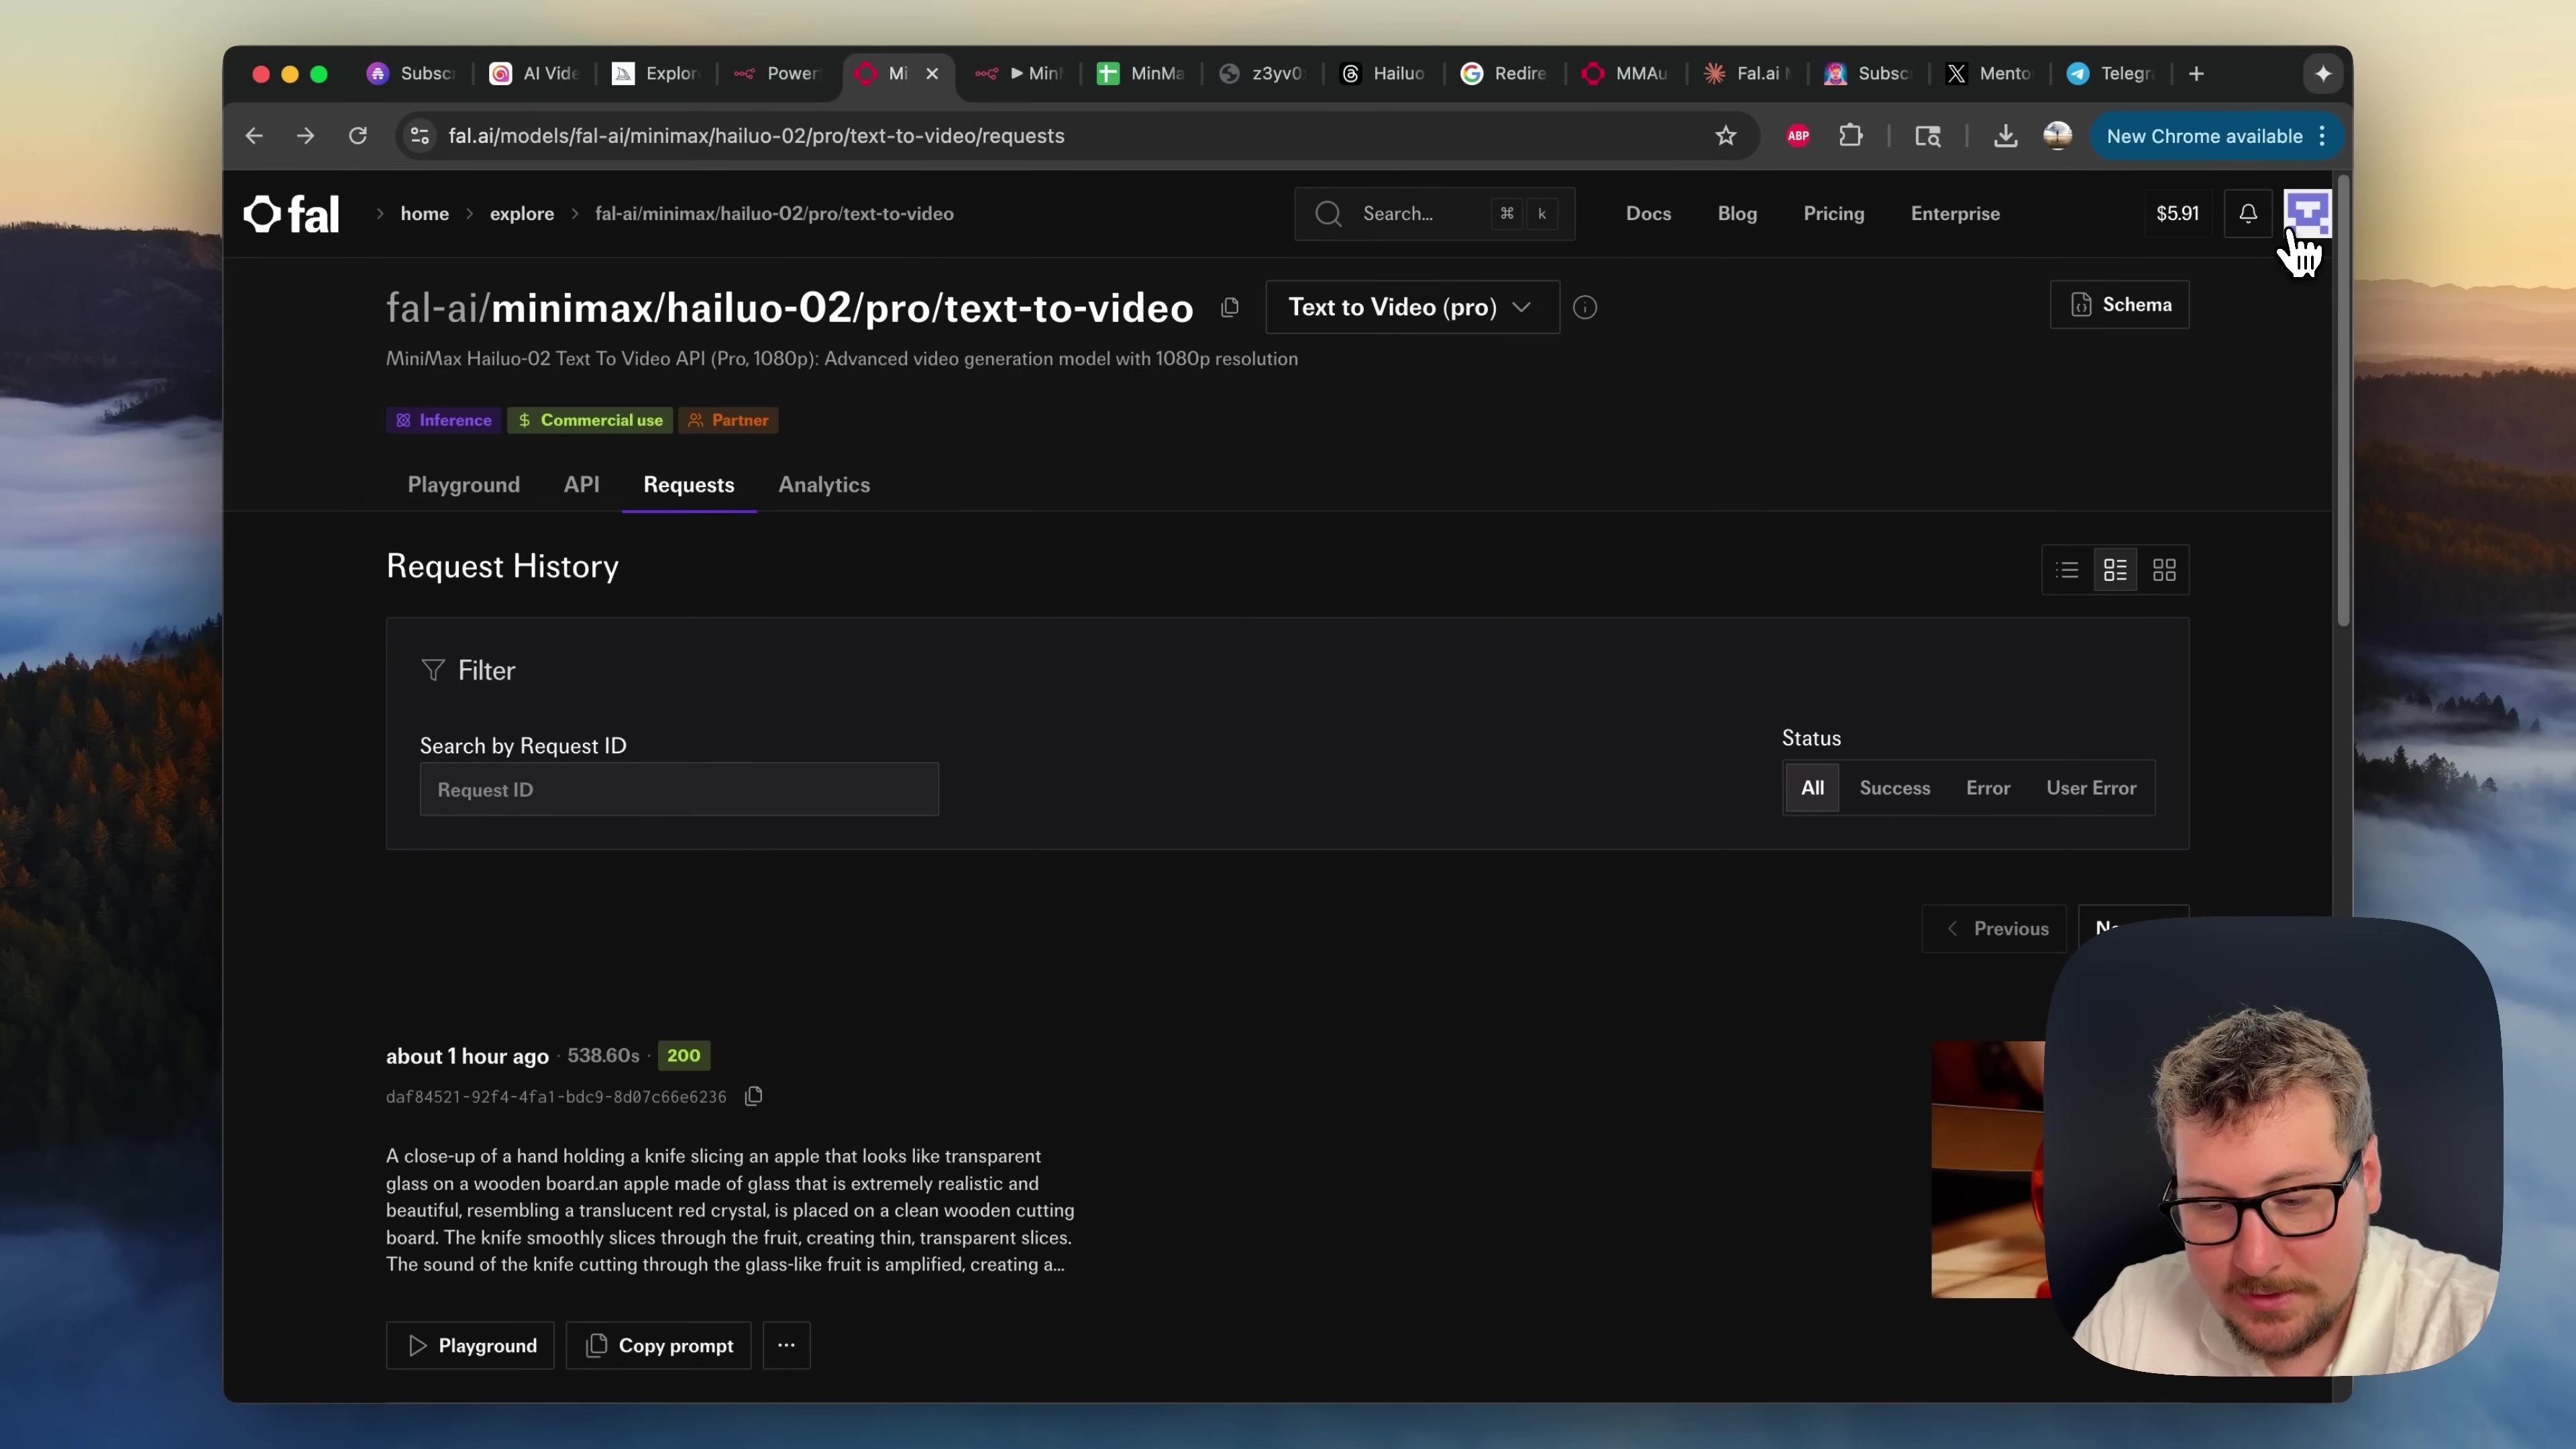Switch to the Mento X browser tab
The image size is (2576, 1449).
1990,74
